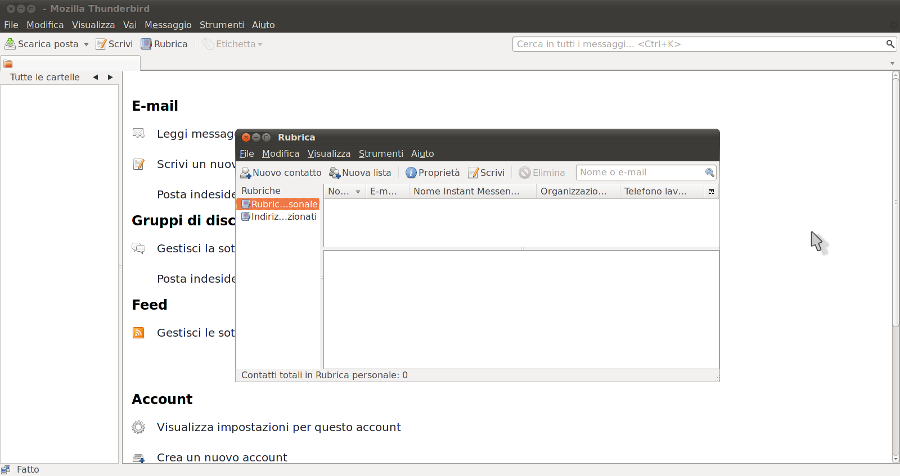Click the magnifier icon in global search
Viewport: 900px width, 476px height.
pyautogui.click(x=890, y=44)
